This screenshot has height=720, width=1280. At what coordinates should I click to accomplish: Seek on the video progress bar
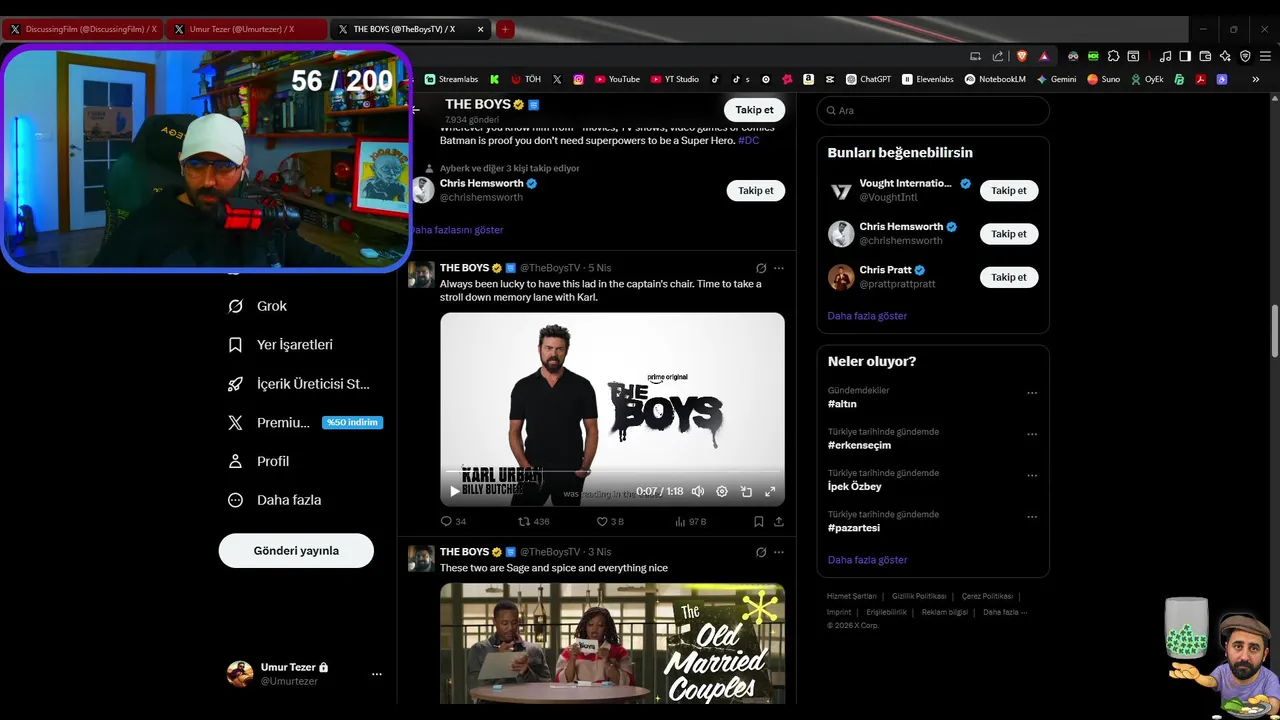pyautogui.click(x=612, y=471)
